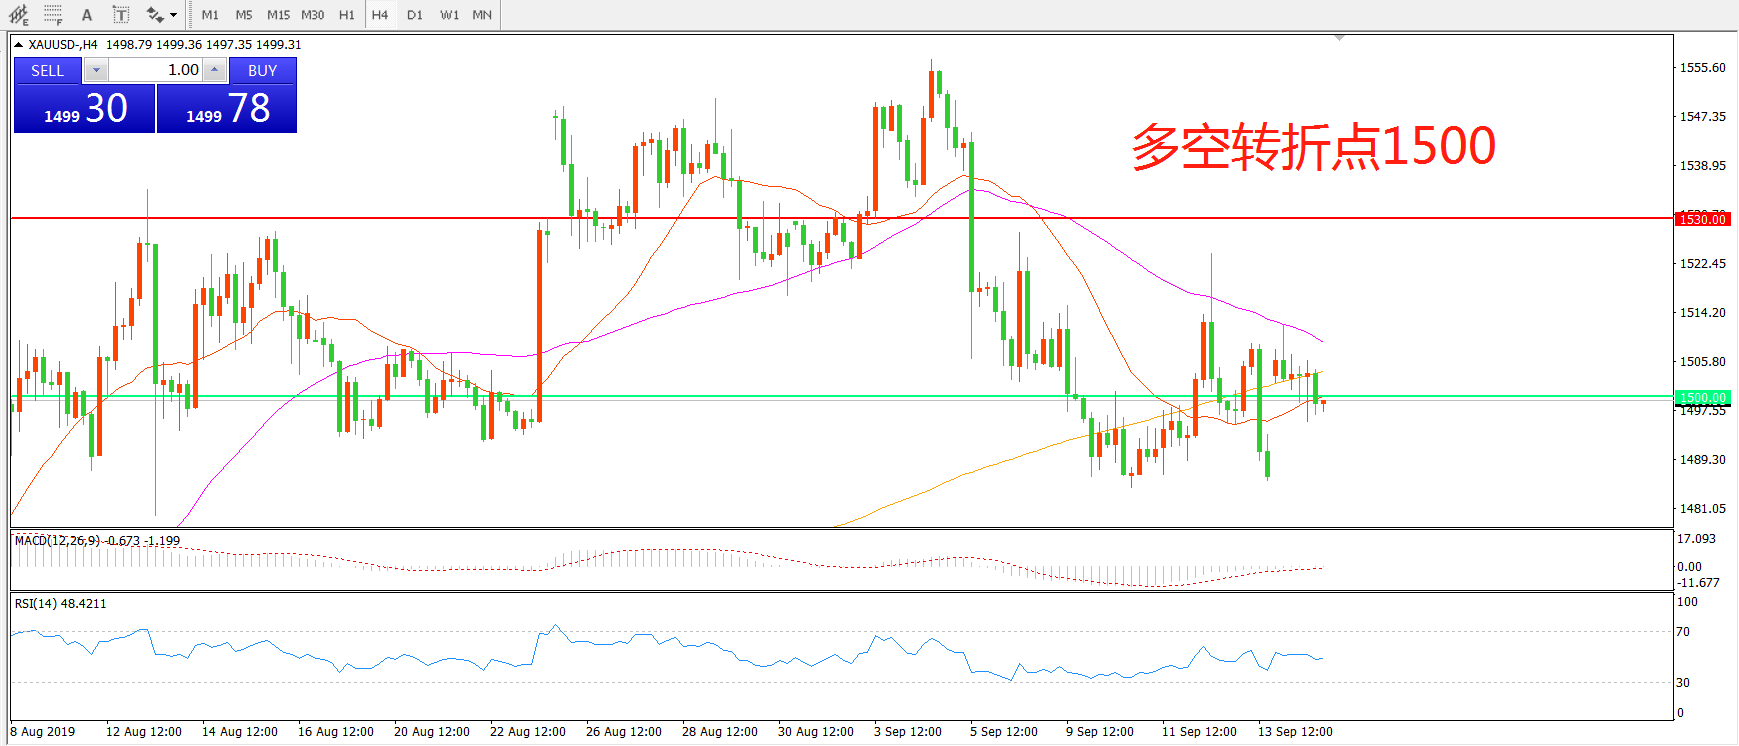
Task: Click the green 1500.00 price level label
Action: point(1702,398)
